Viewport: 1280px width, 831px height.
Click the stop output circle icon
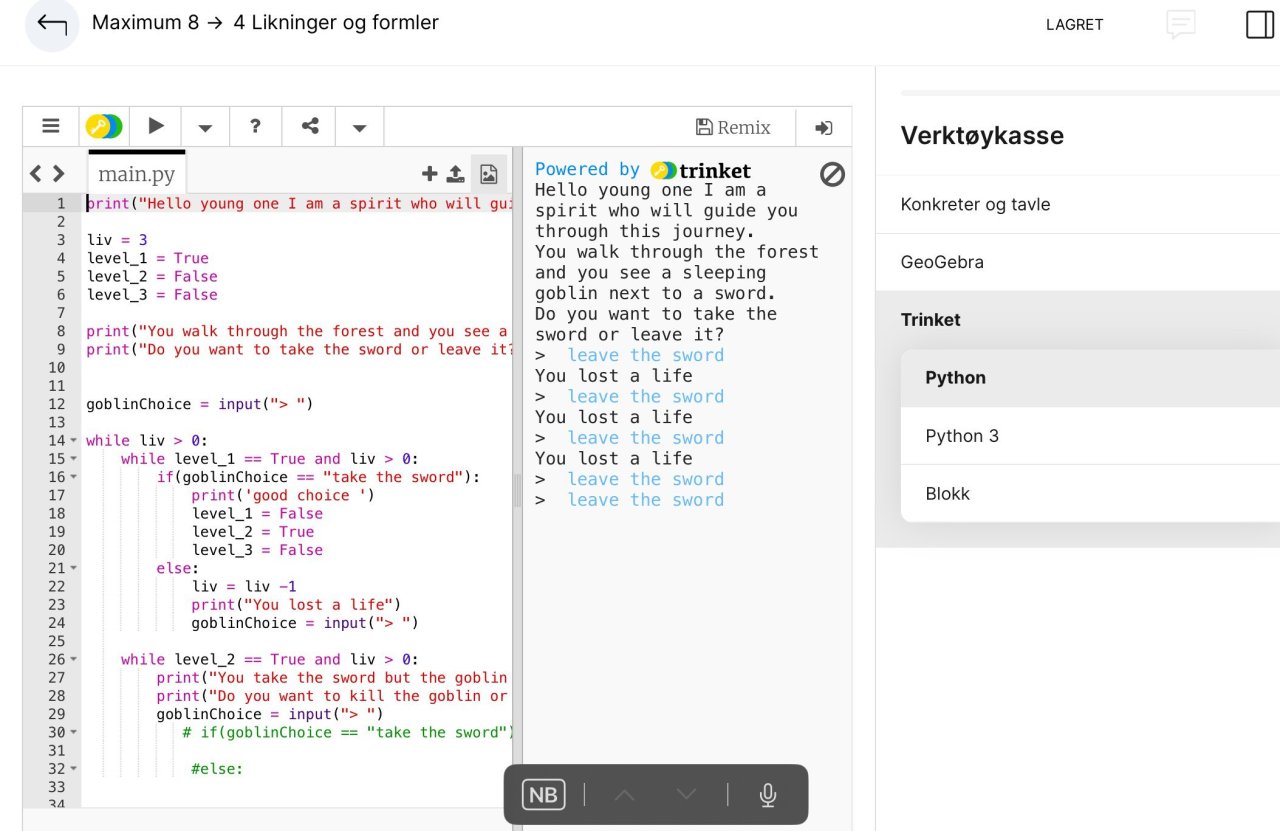[832, 175]
